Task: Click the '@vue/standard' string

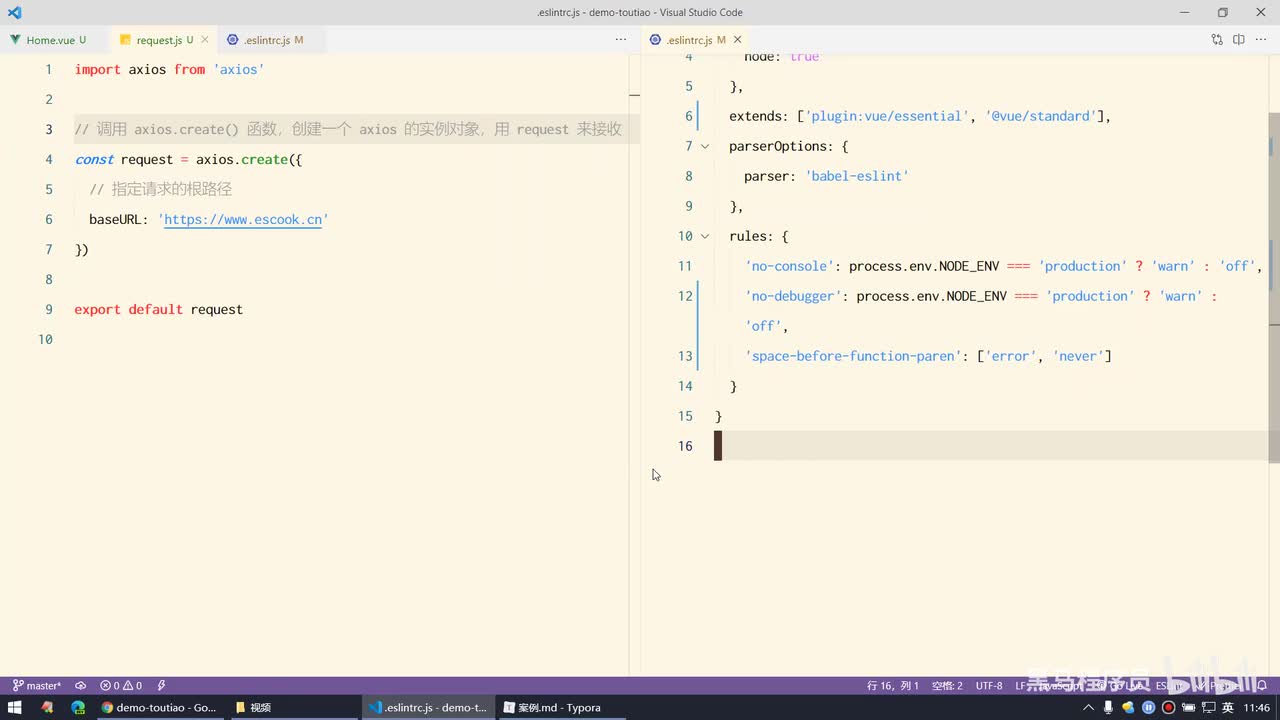Action: point(1040,116)
